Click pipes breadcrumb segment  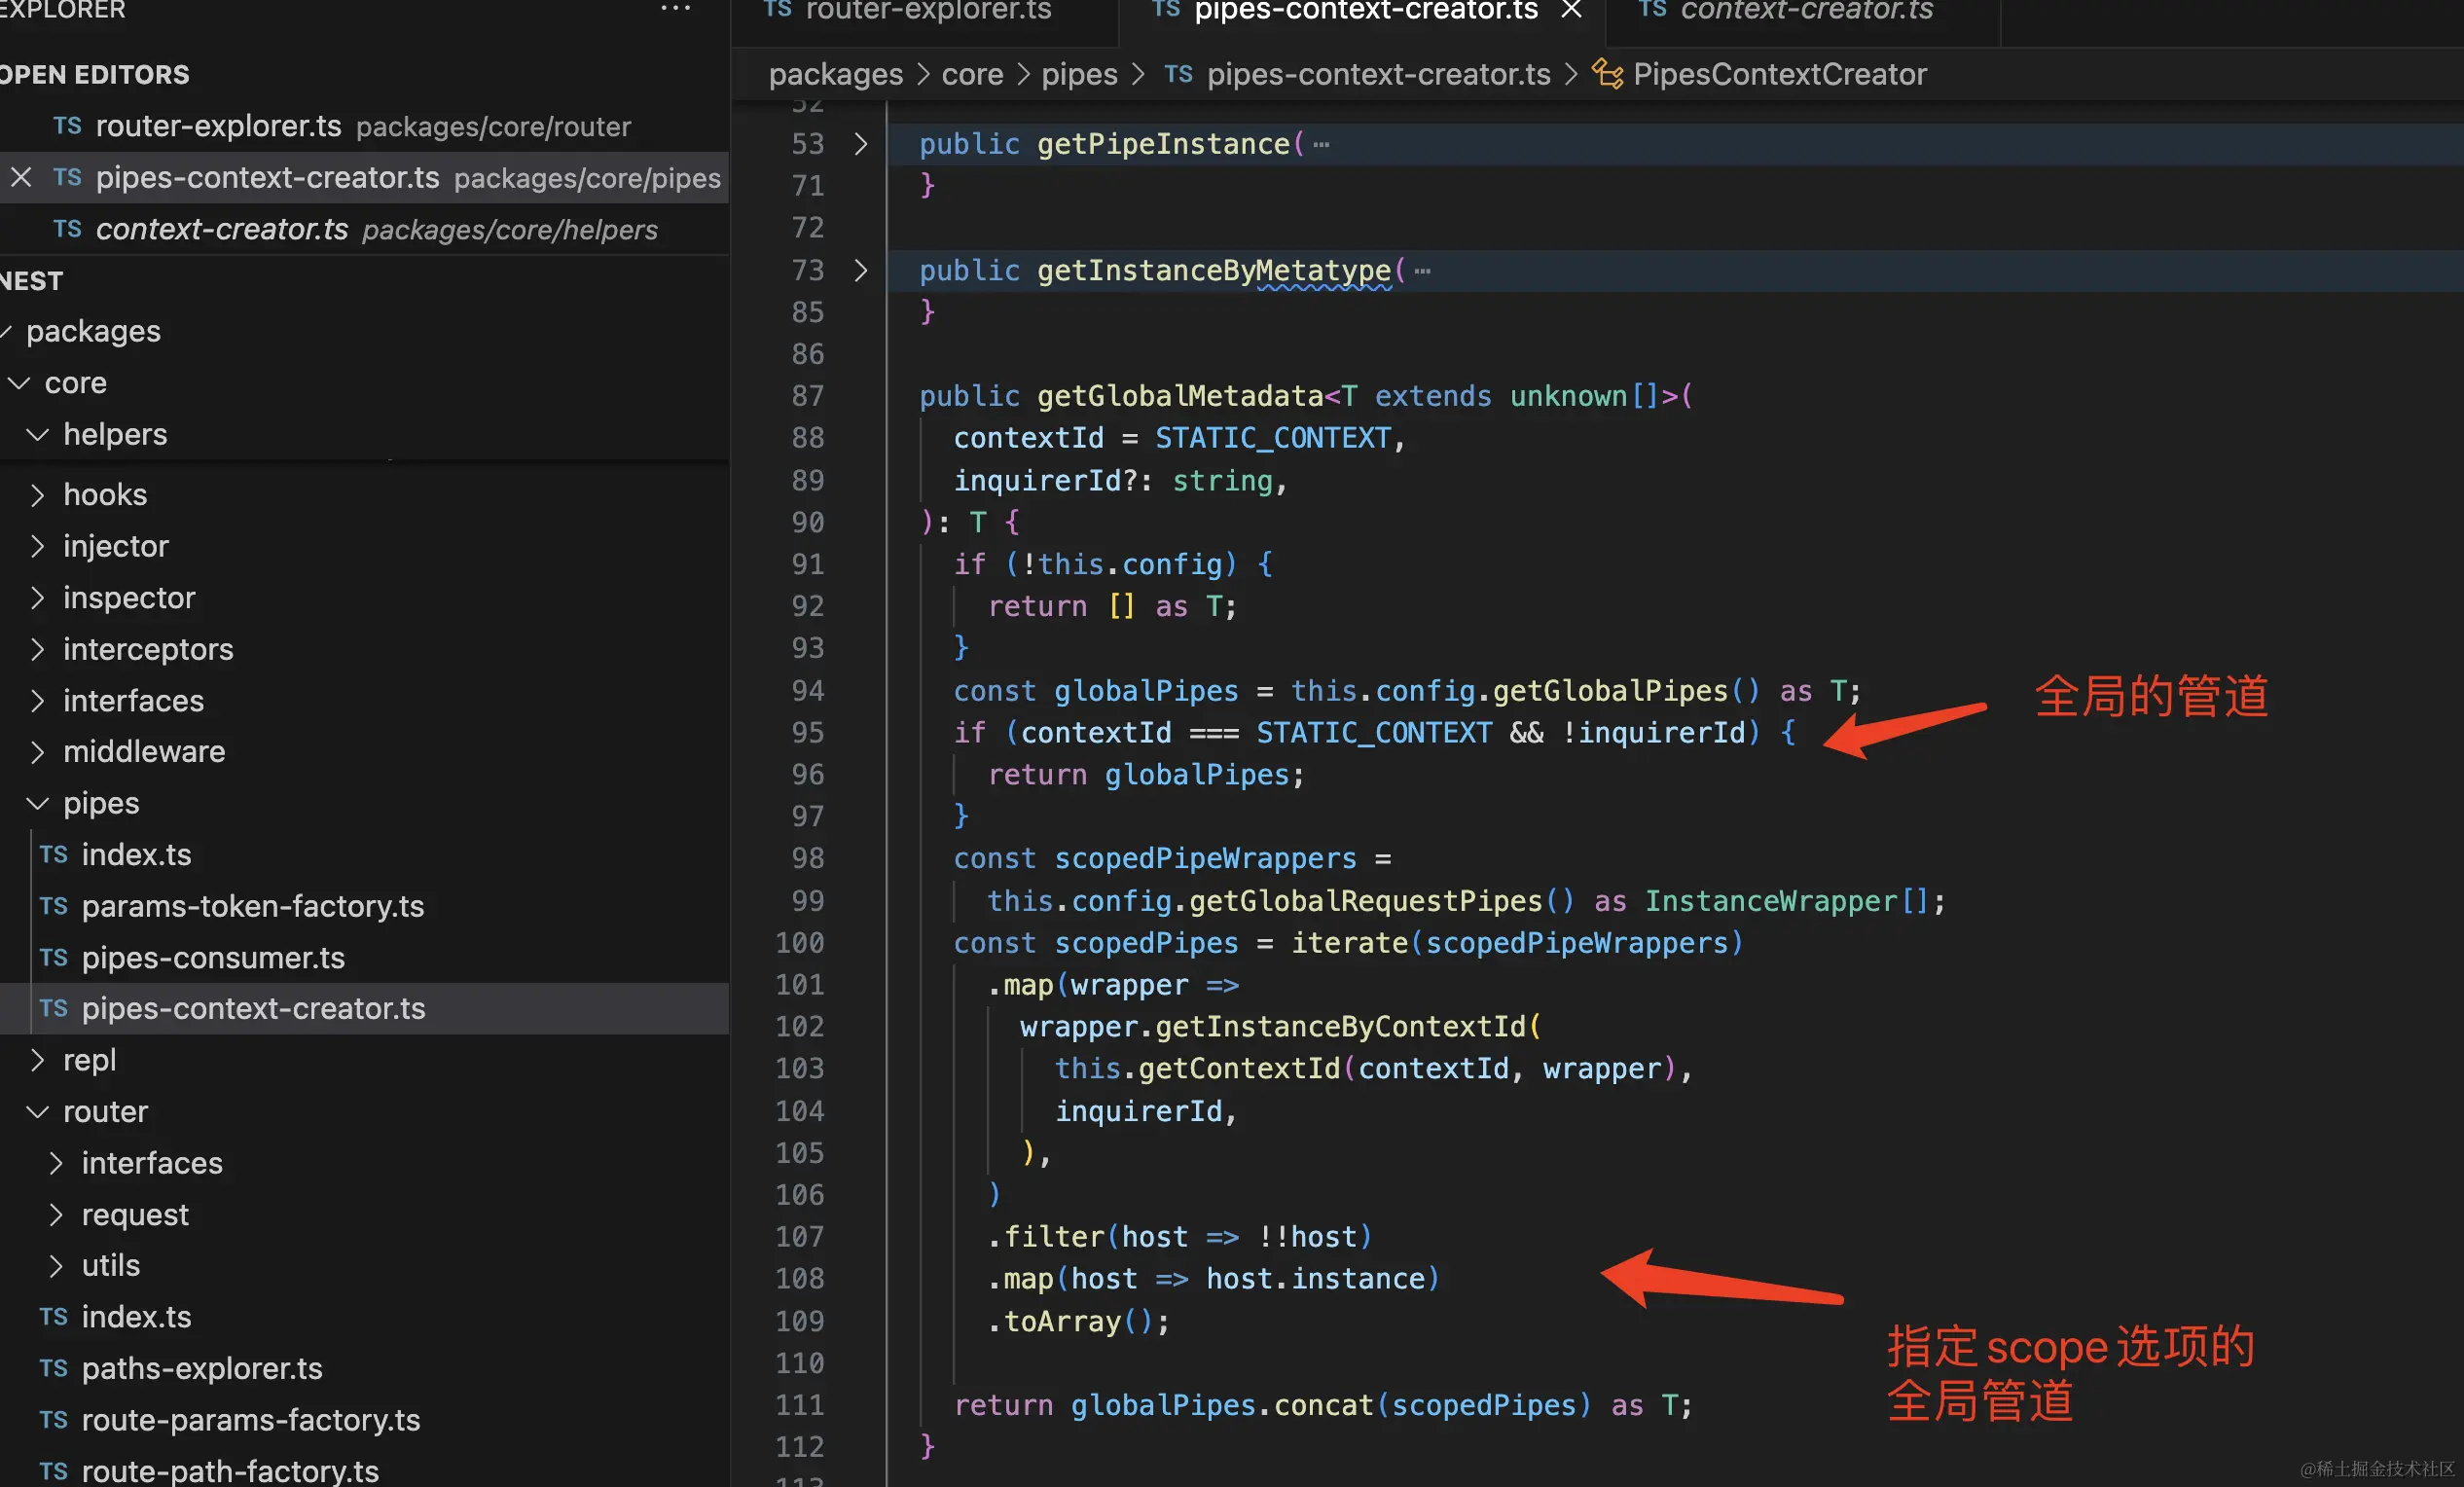(x=1079, y=75)
